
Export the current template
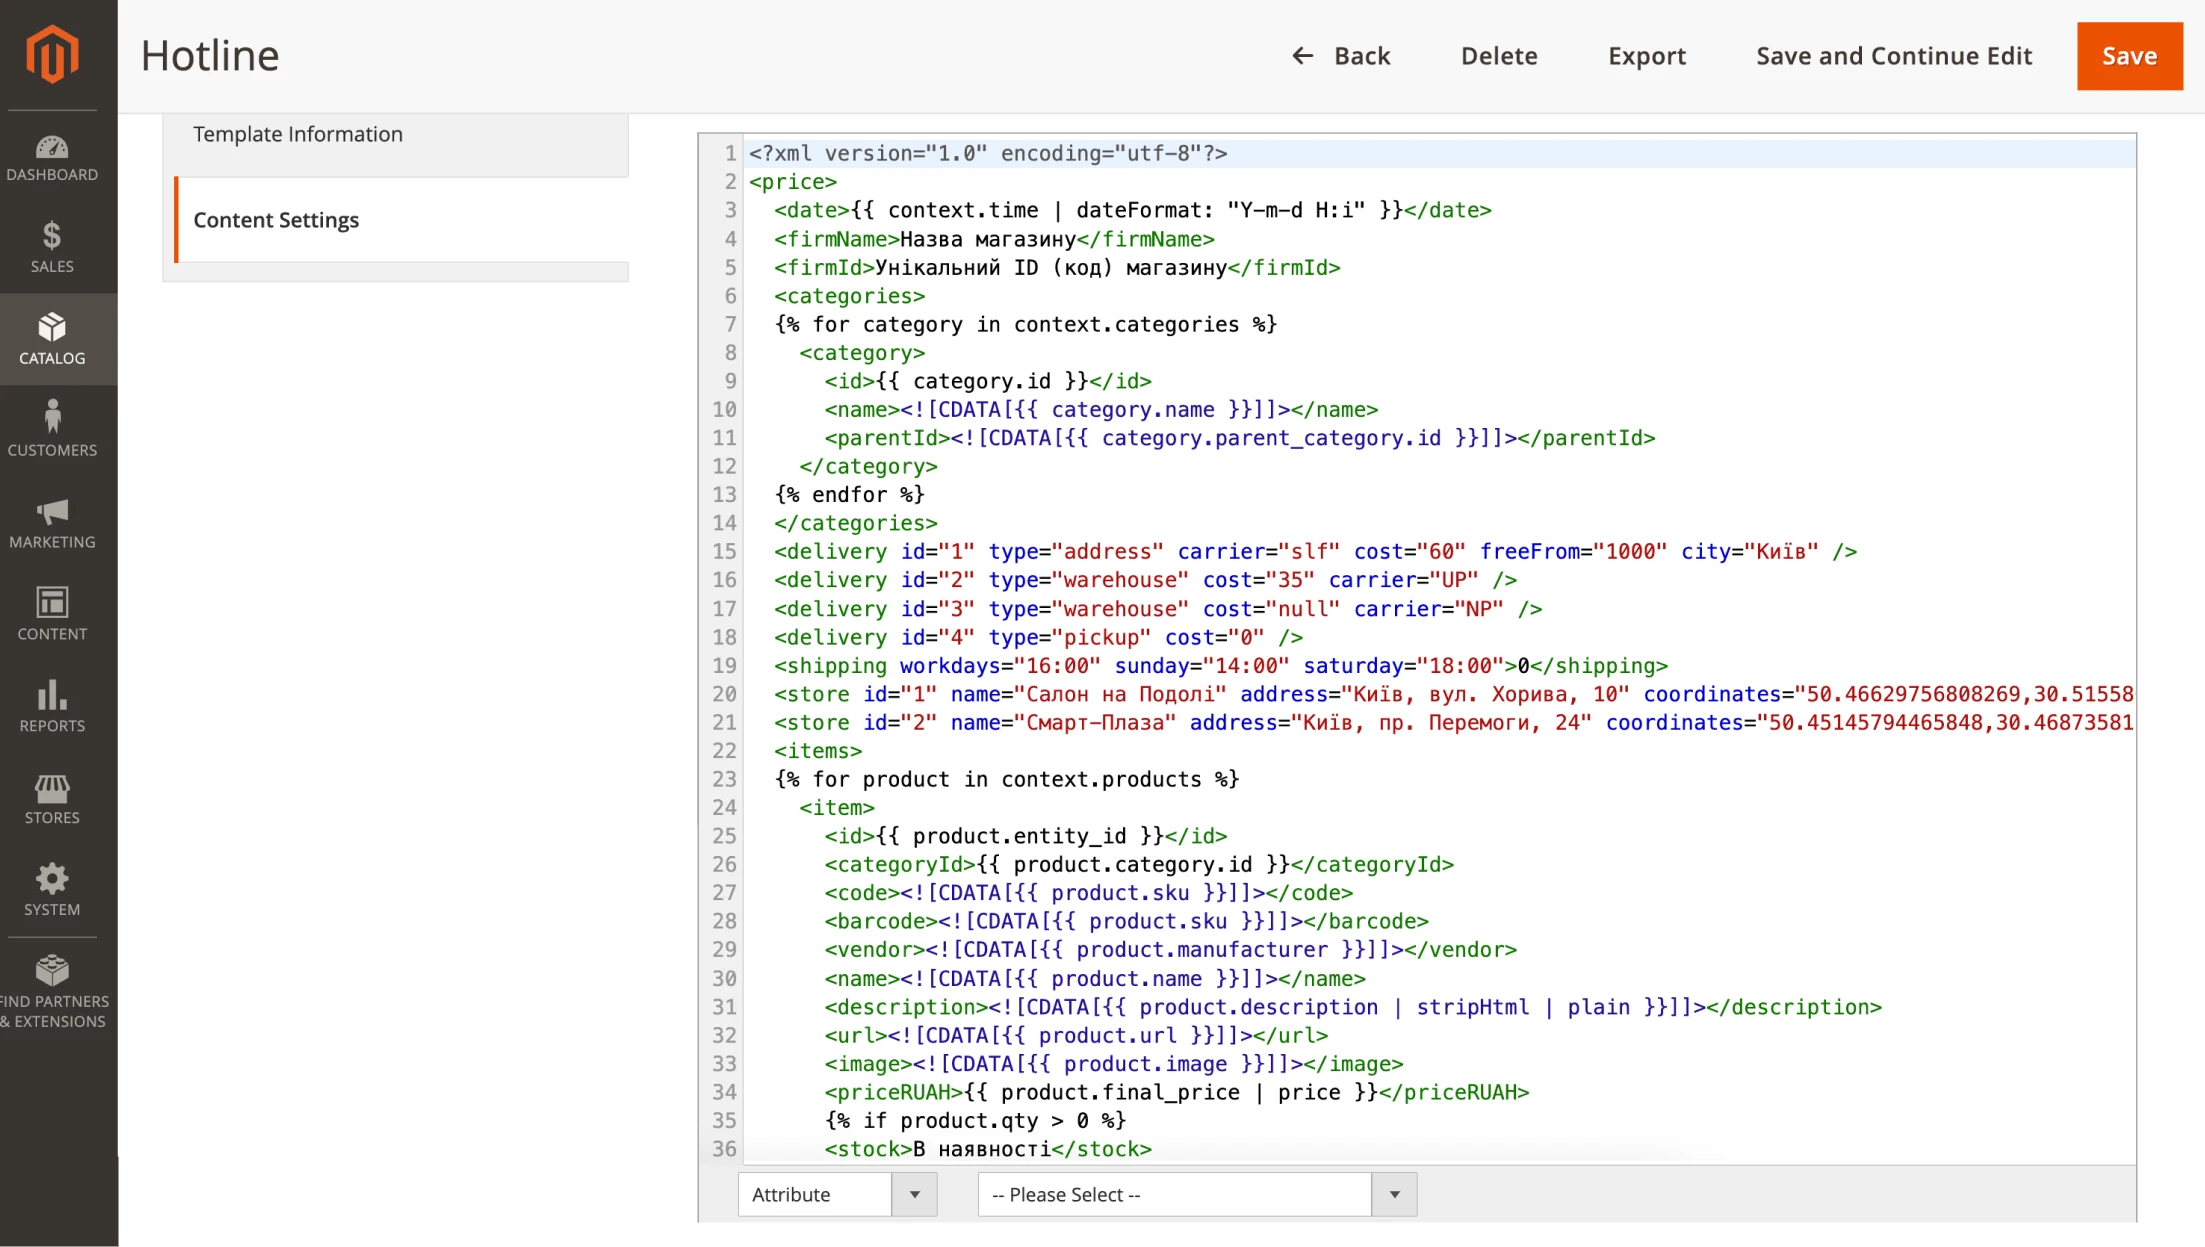coord(1646,56)
